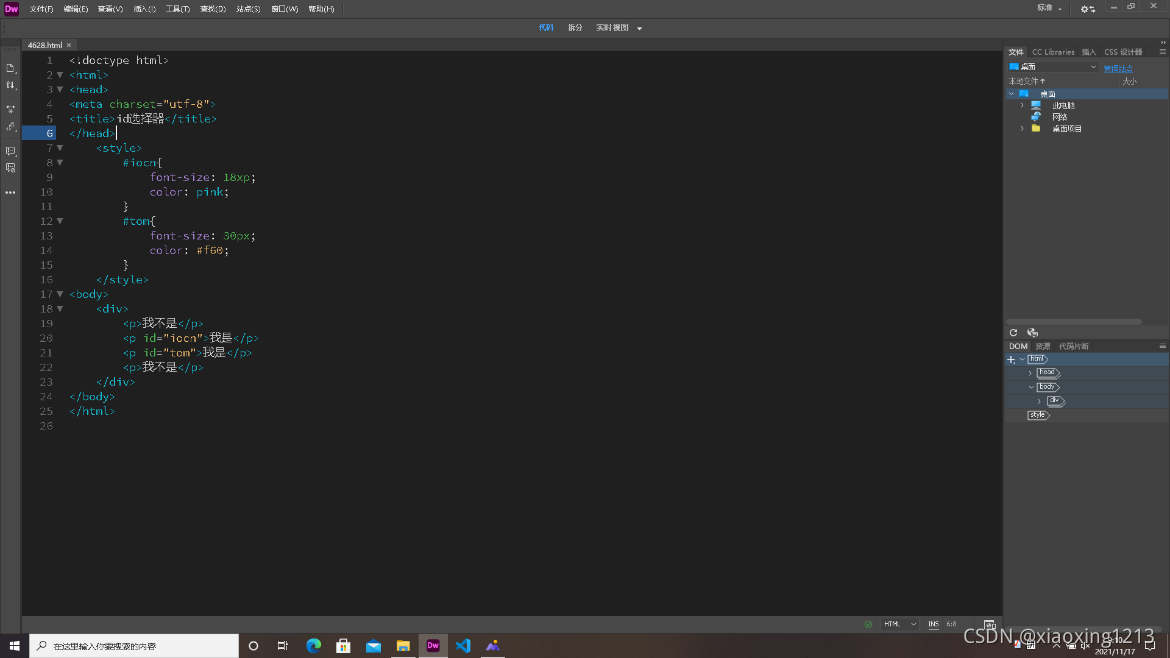Image resolution: width=1170 pixels, height=658 pixels.
Task: Click the apply comment icon in left toolbar
Action: [x=10, y=151]
